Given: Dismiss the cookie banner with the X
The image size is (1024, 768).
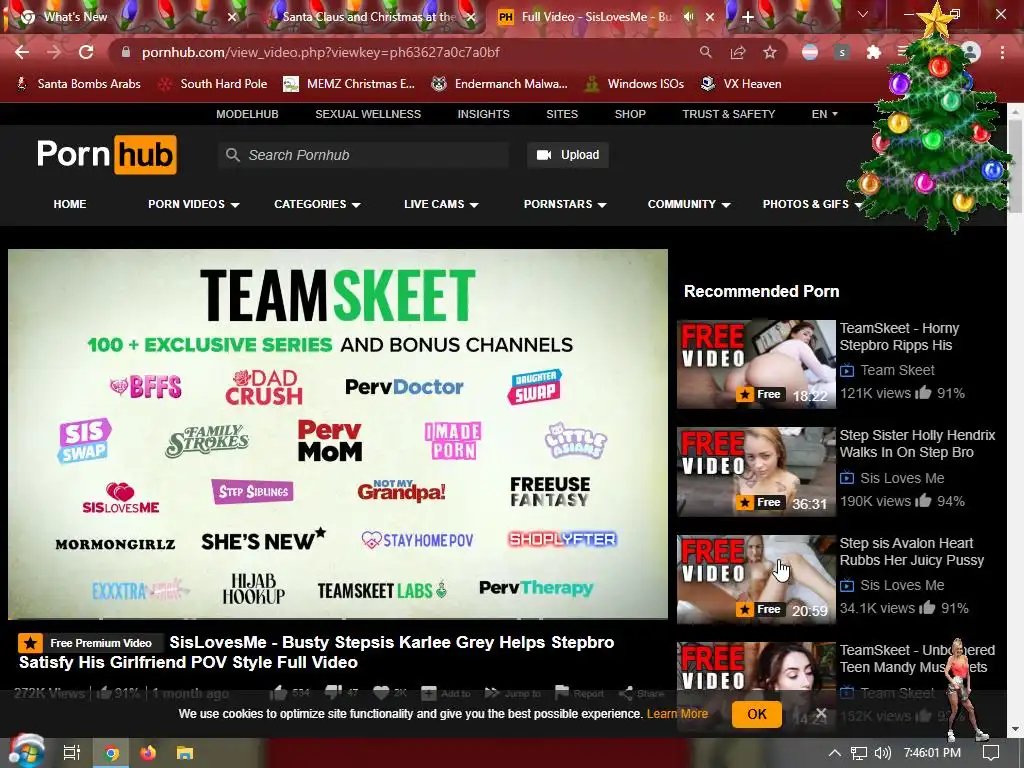Looking at the screenshot, I should pos(821,713).
